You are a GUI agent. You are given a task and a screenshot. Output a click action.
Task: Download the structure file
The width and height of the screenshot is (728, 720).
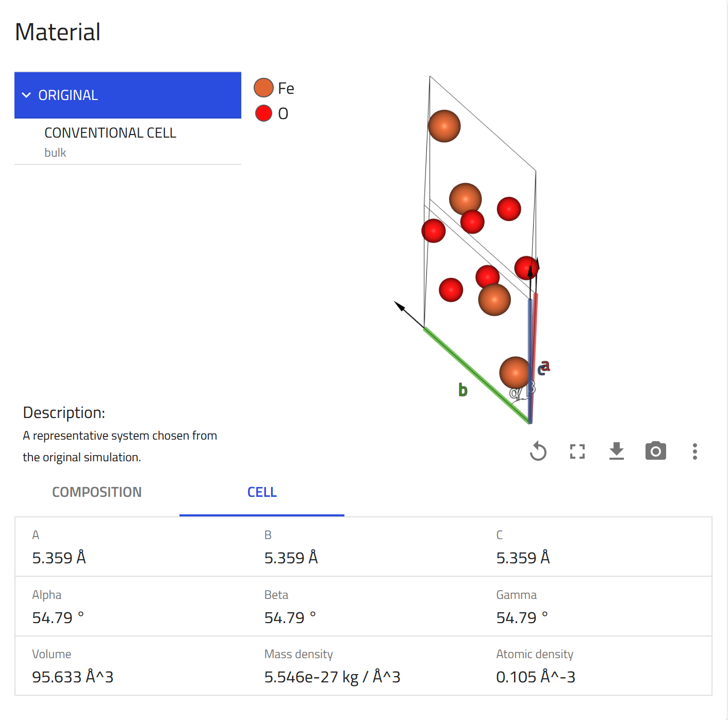616,451
